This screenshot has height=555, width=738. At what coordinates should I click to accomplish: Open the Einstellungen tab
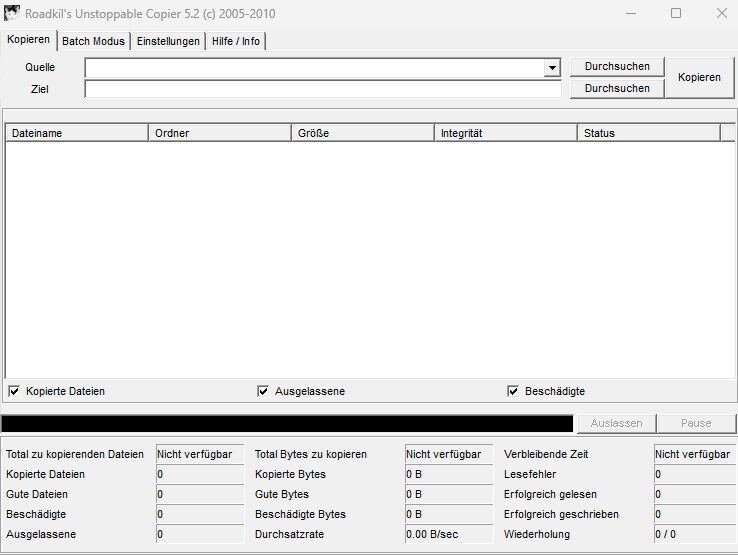click(168, 41)
